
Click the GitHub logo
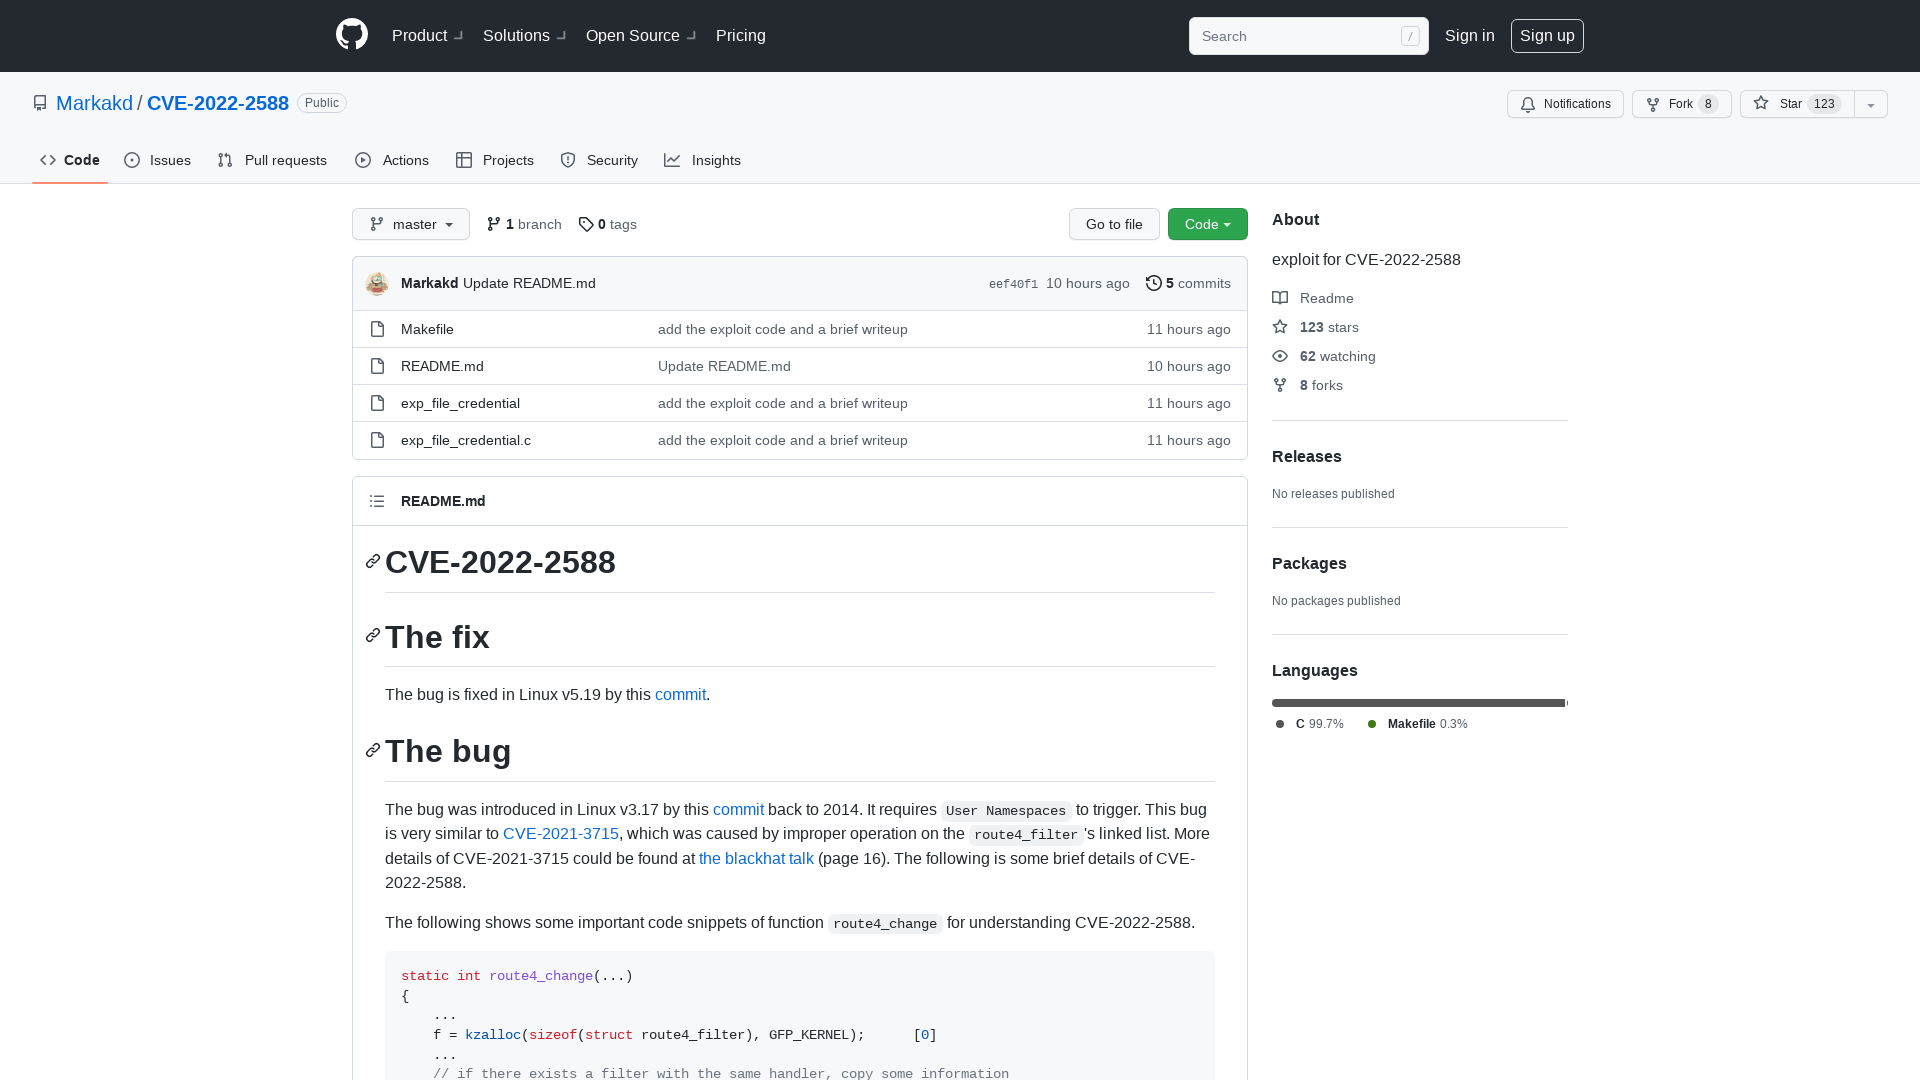351,35
